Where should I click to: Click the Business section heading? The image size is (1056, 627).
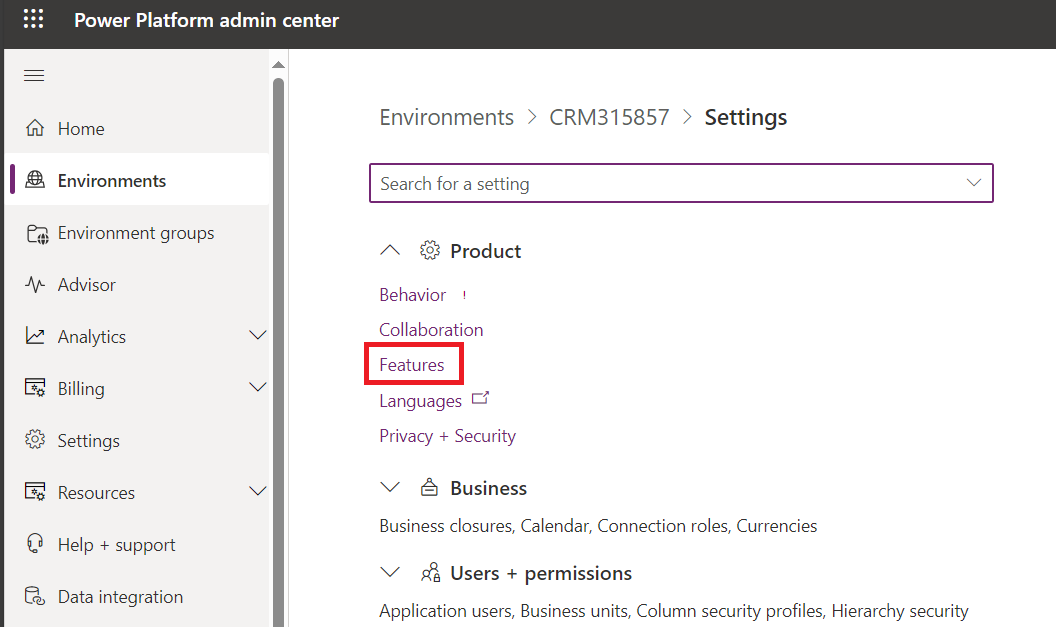tap(488, 488)
